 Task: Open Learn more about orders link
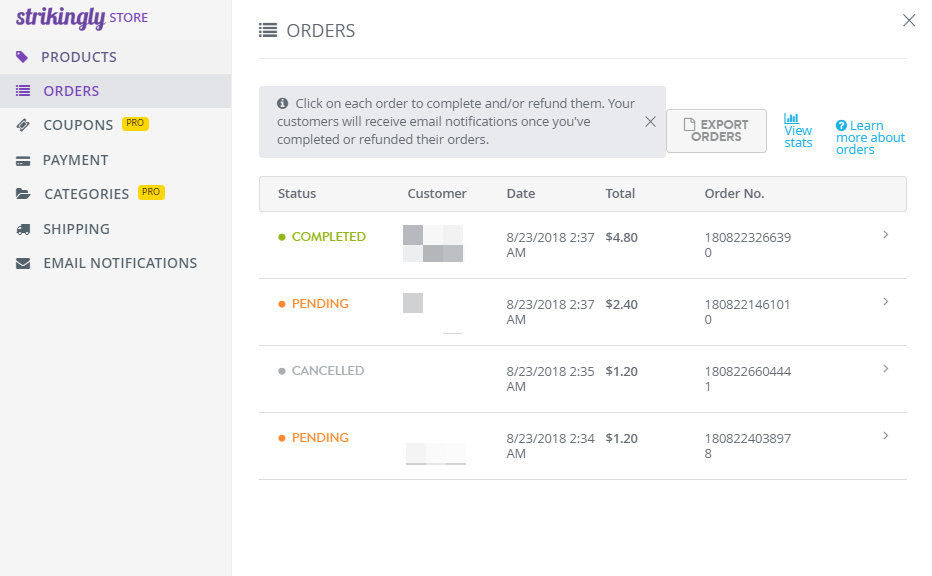[870, 138]
